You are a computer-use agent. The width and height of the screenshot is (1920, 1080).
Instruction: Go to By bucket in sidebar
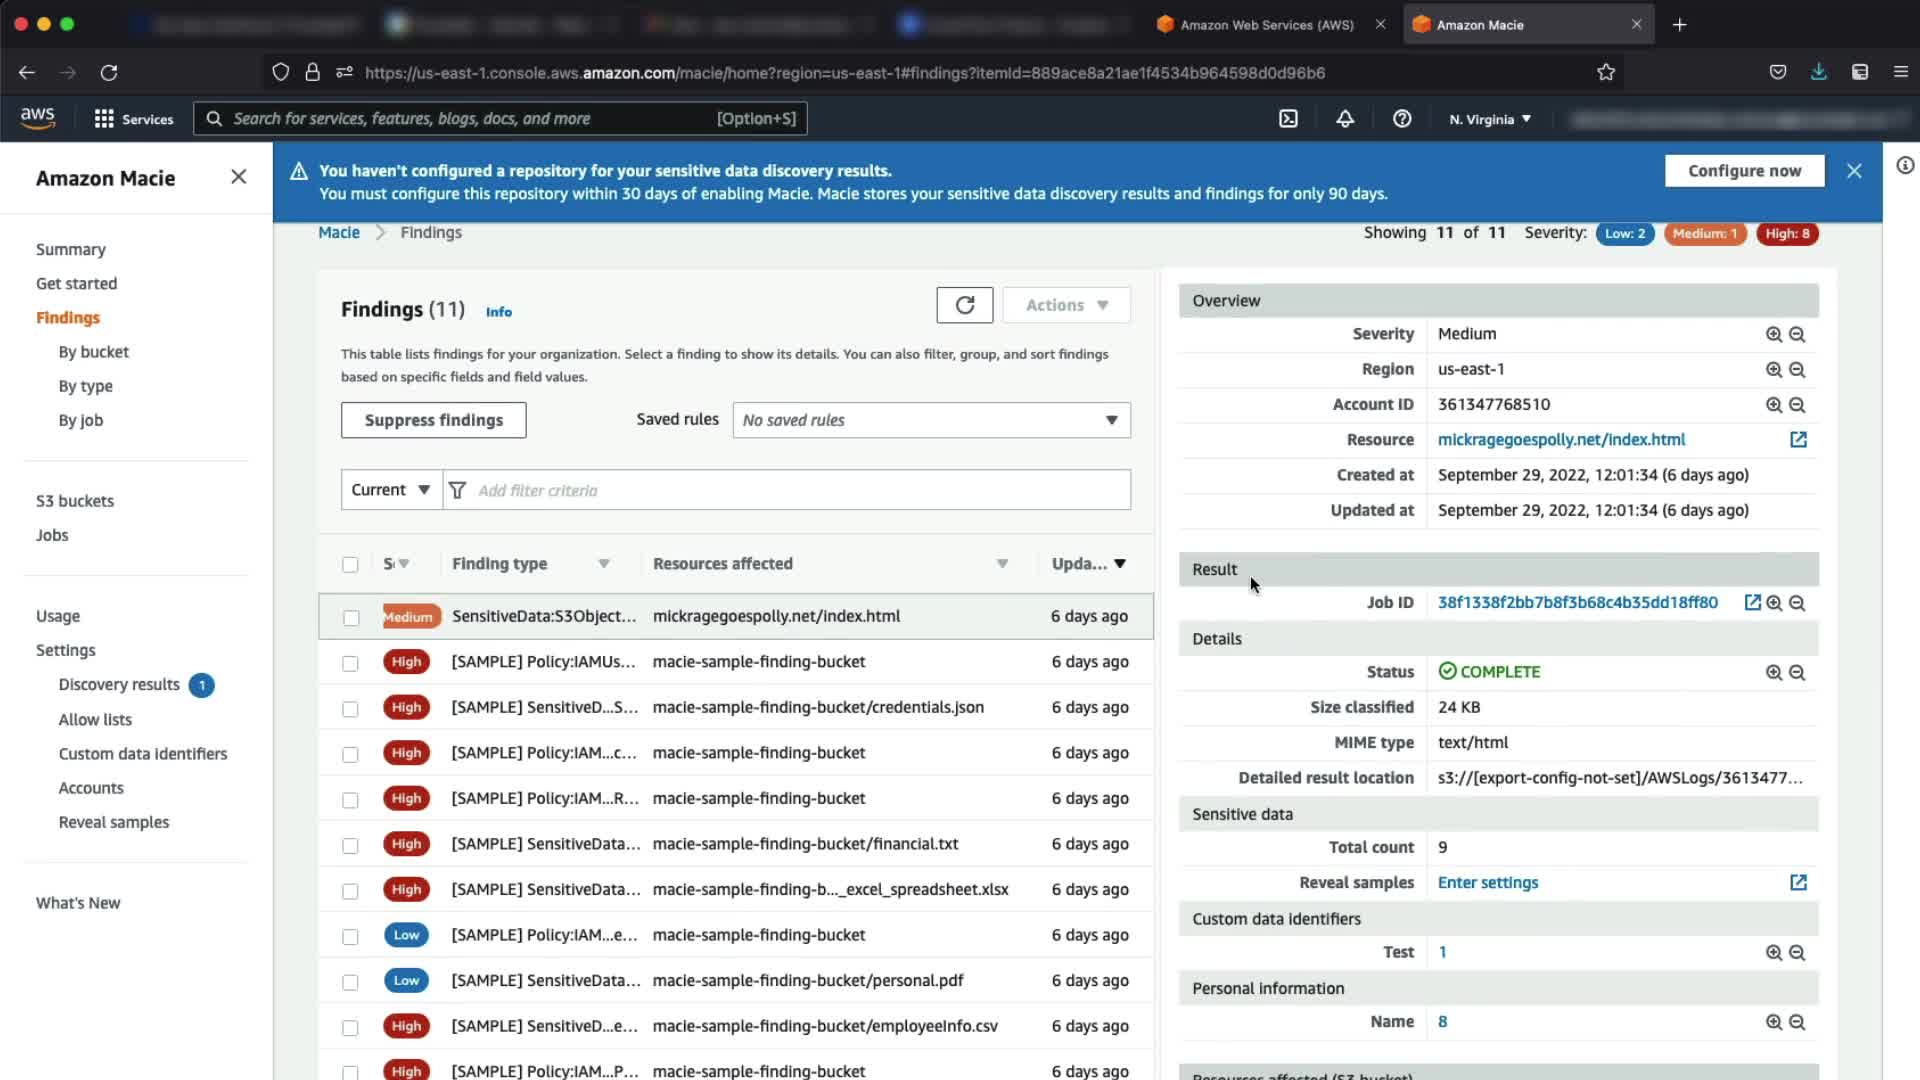coord(93,352)
